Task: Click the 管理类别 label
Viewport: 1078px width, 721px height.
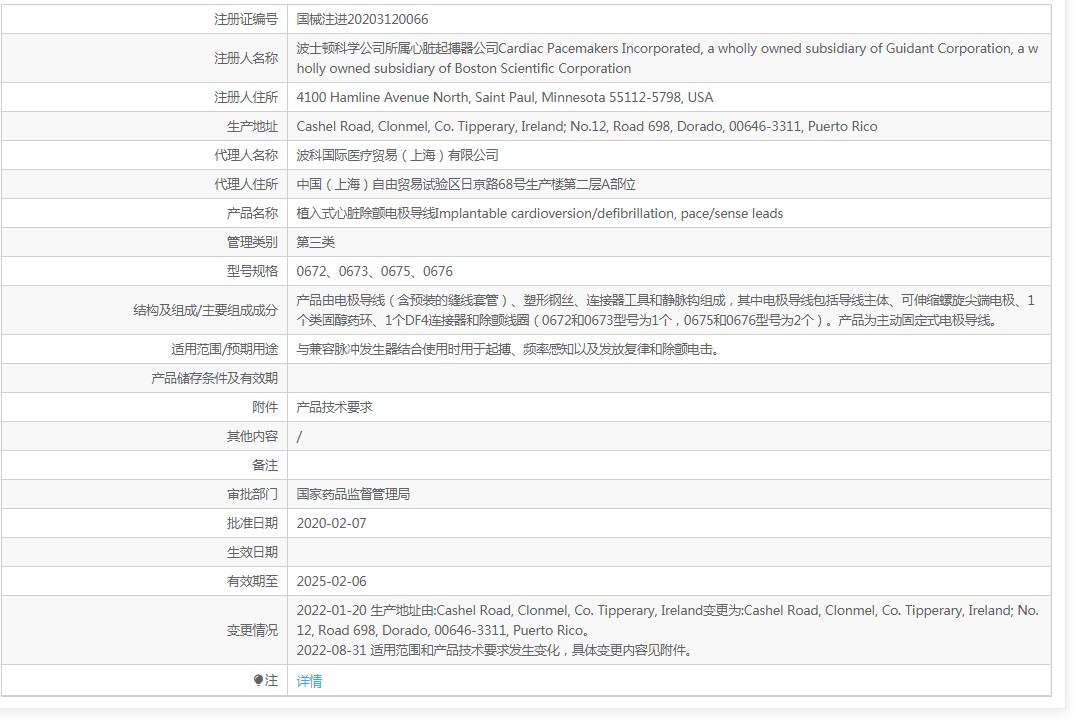Action: (252, 243)
